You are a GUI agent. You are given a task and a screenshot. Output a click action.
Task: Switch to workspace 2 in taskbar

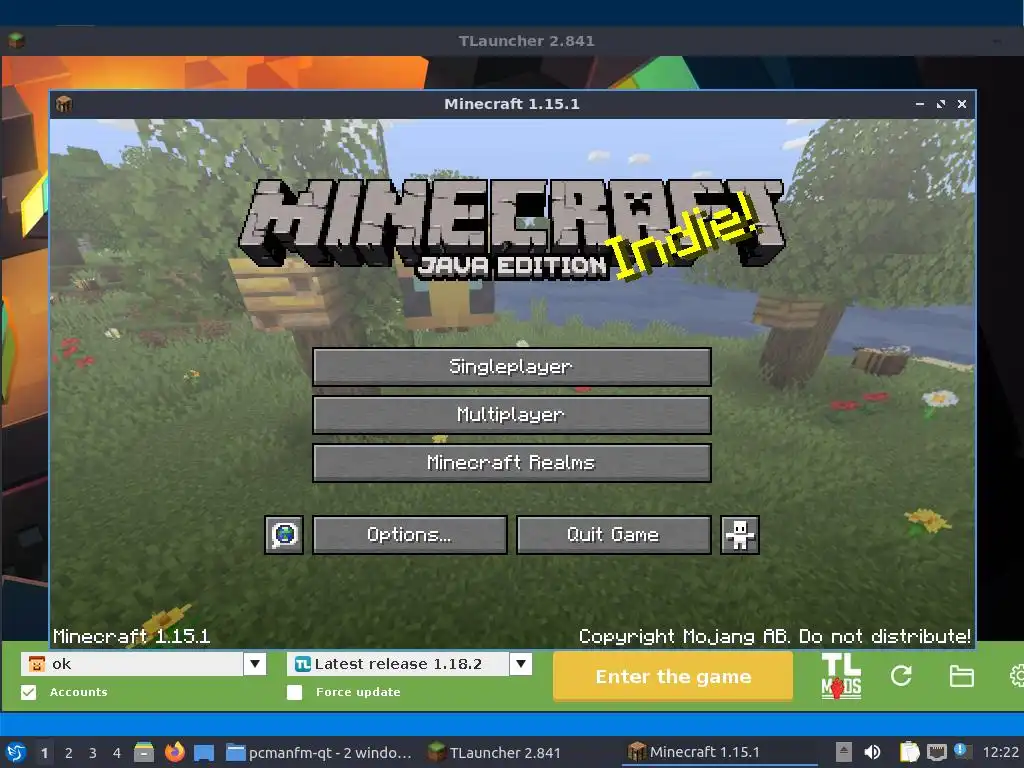[x=69, y=753]
